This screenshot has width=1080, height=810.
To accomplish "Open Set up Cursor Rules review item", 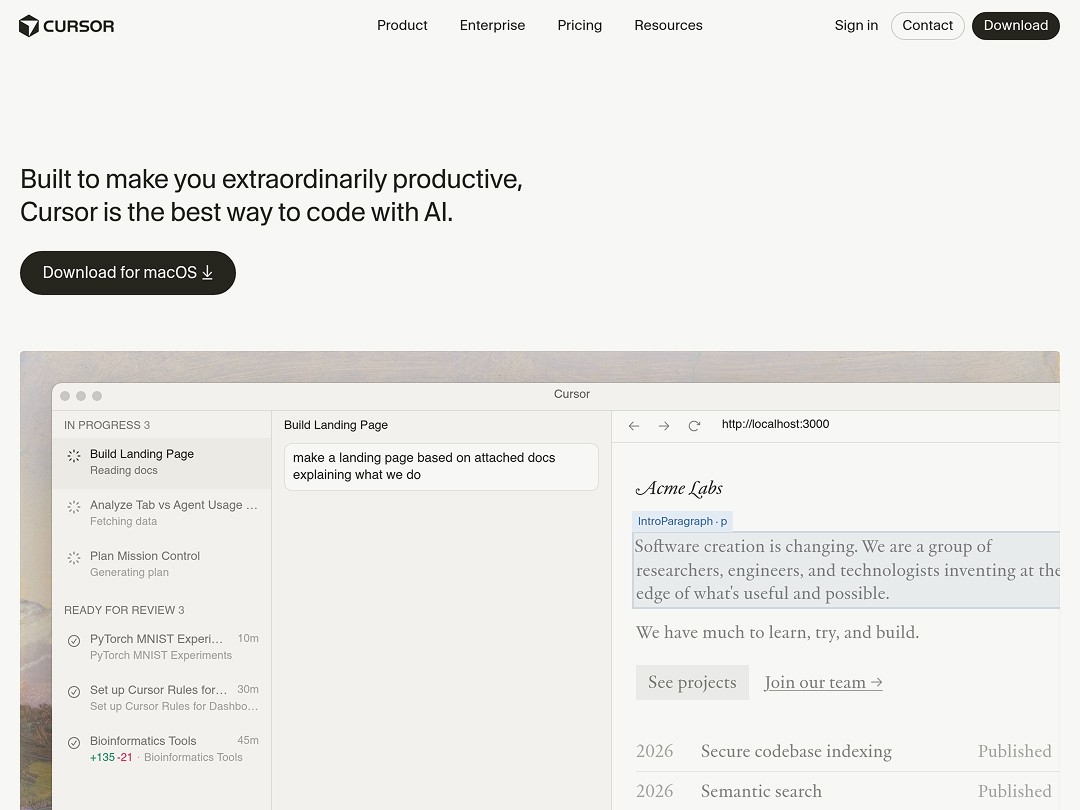I will coord(162,698).
